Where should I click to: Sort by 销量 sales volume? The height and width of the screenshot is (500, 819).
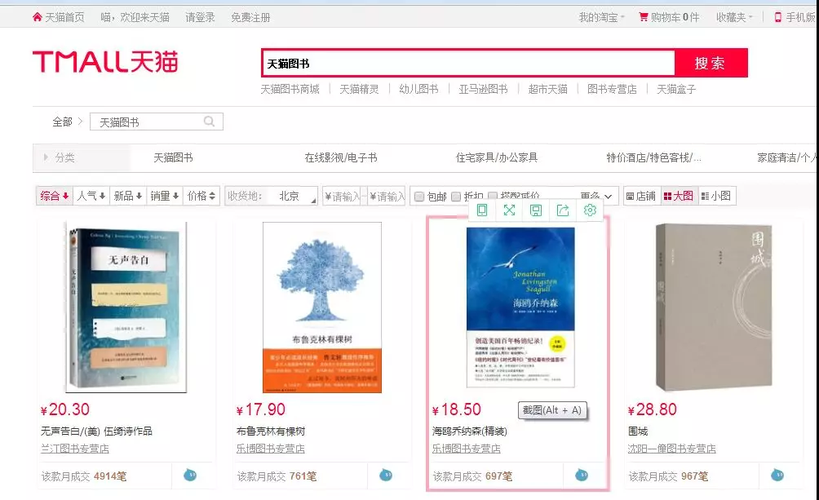click(165, 196)
